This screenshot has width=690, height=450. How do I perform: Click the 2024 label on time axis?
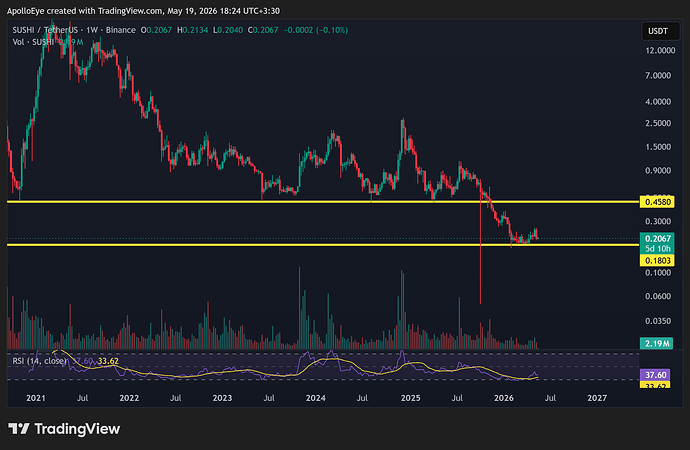pyautogui.click(x=316, y=398)
